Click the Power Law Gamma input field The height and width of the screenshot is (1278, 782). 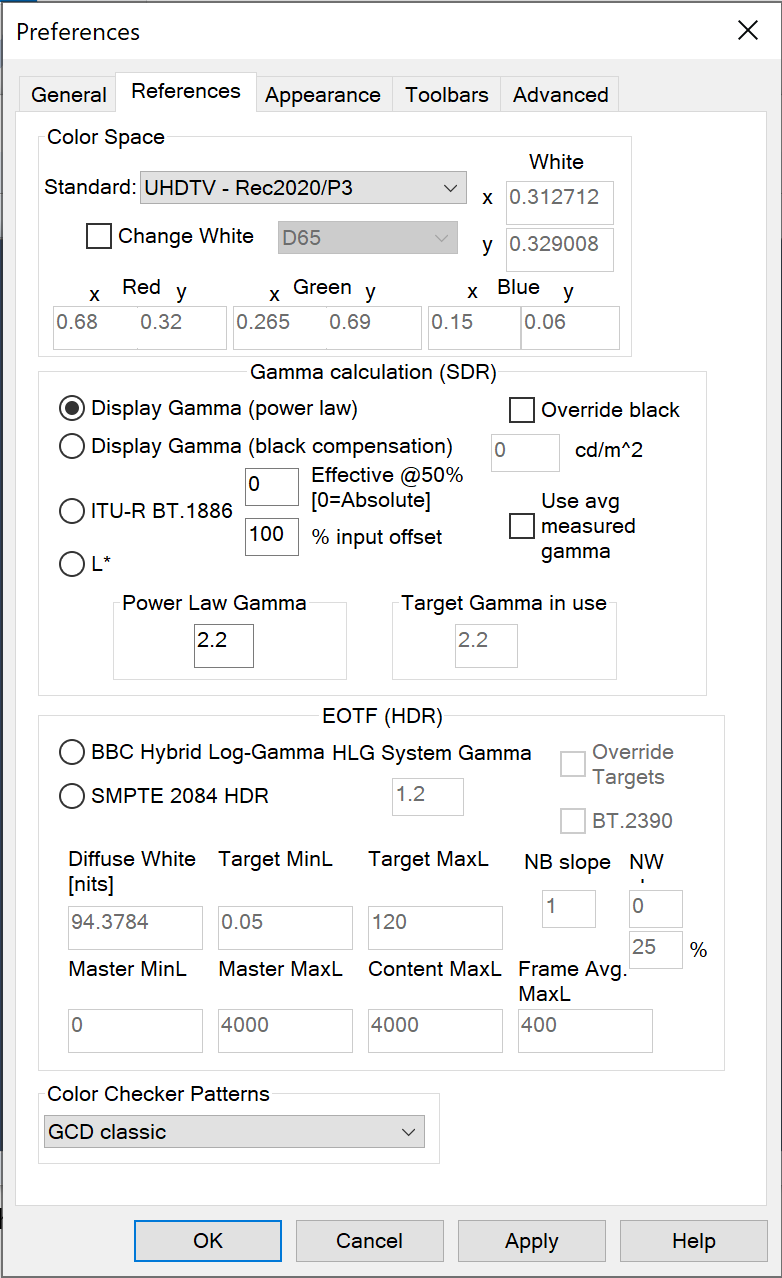[x=223, y=646]
